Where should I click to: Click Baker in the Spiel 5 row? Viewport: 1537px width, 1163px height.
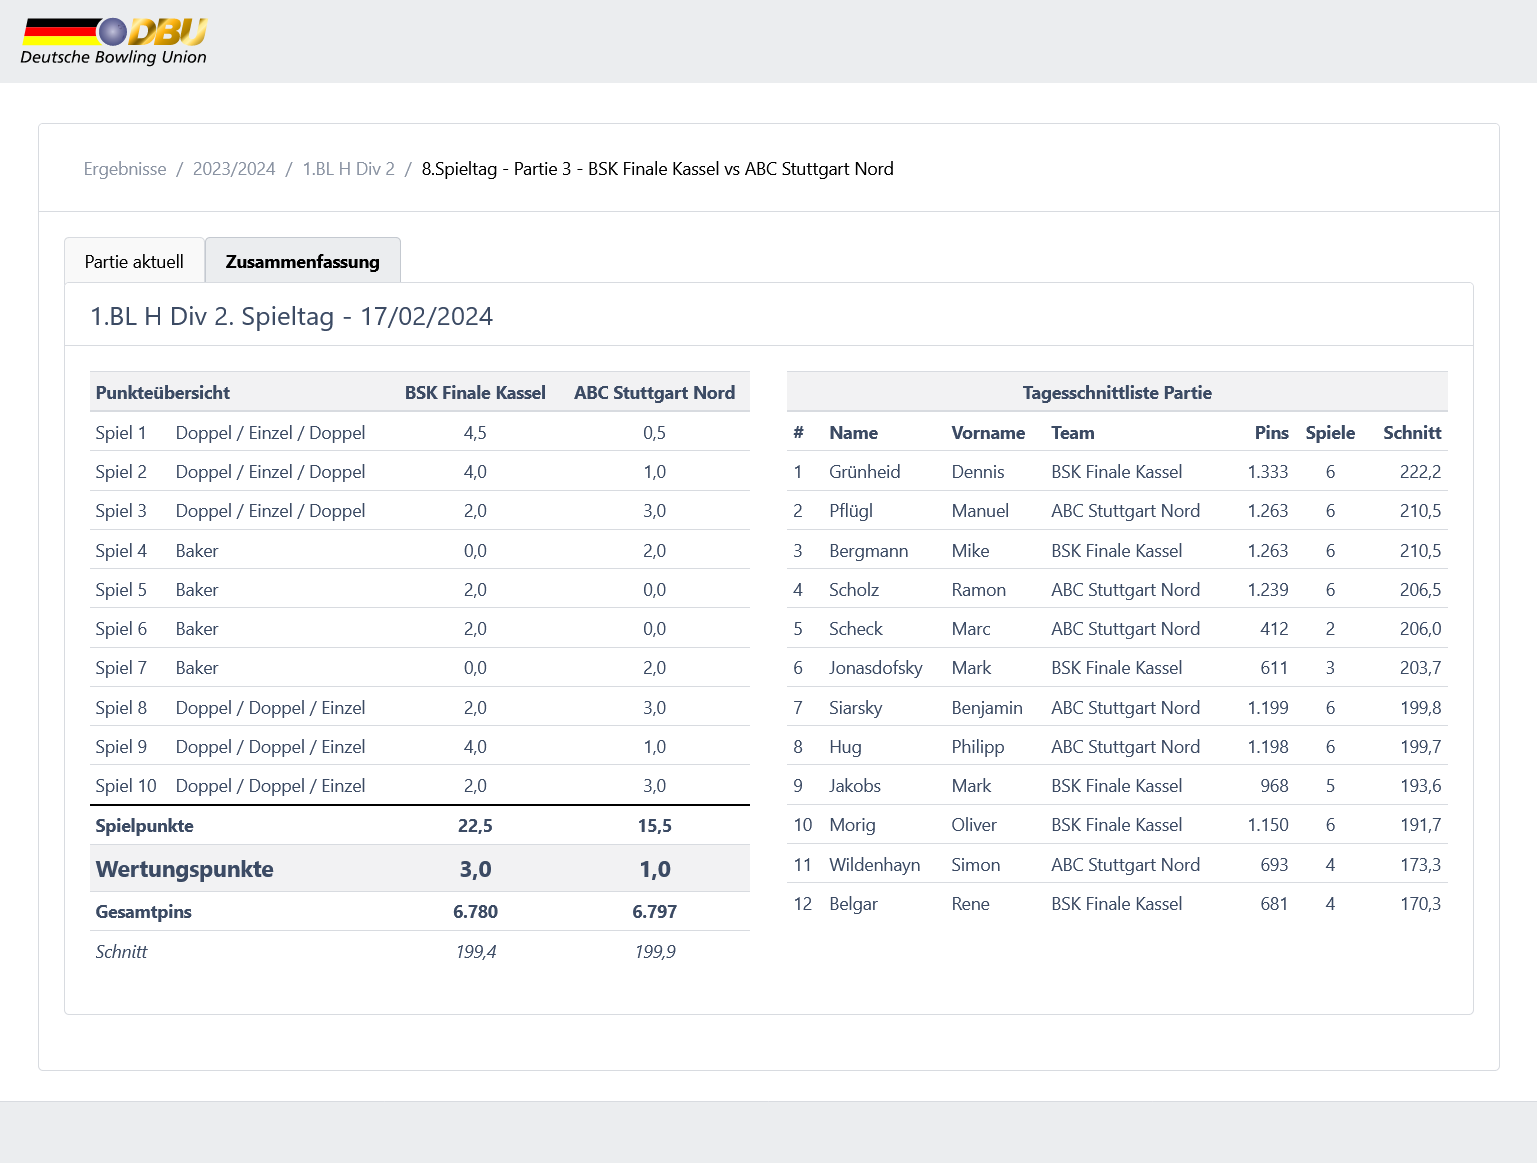197,590
